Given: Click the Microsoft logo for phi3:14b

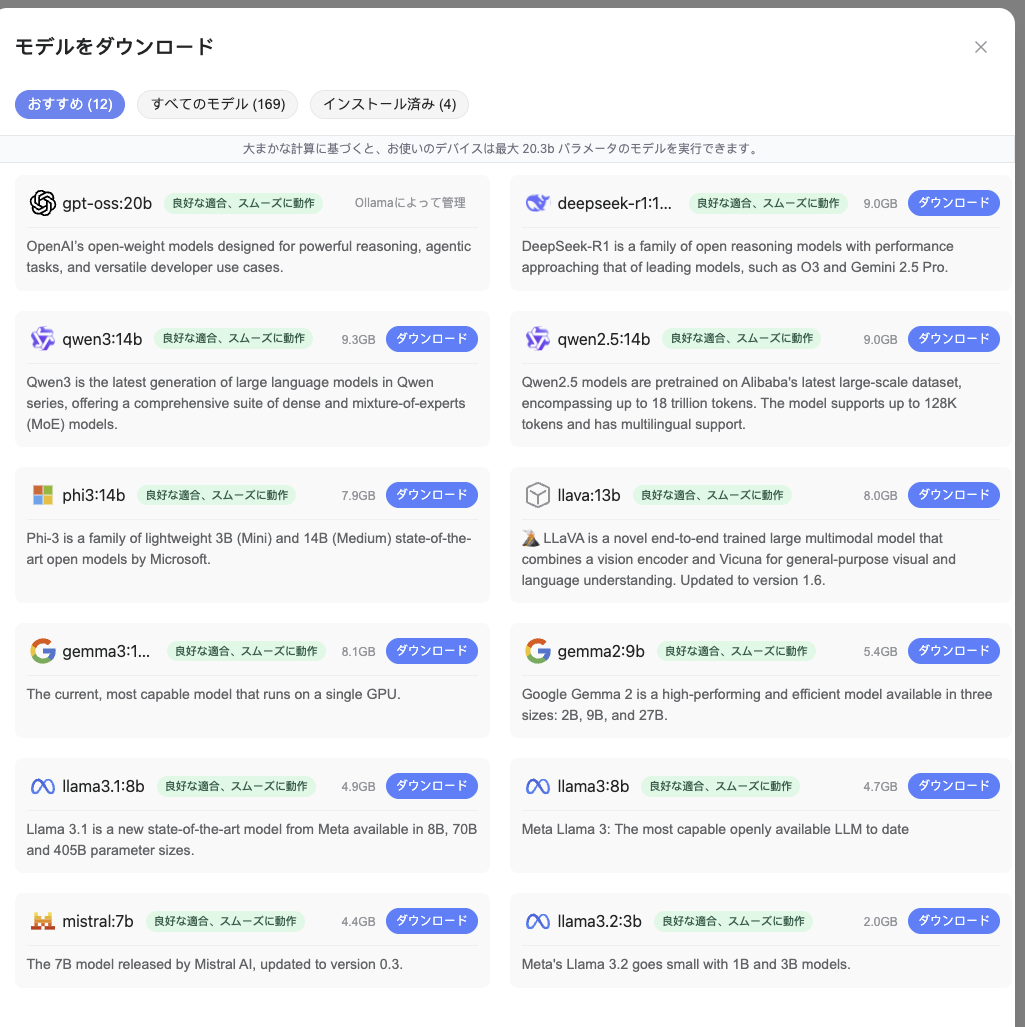Looking at the screenshot, I should pos(43,495).
